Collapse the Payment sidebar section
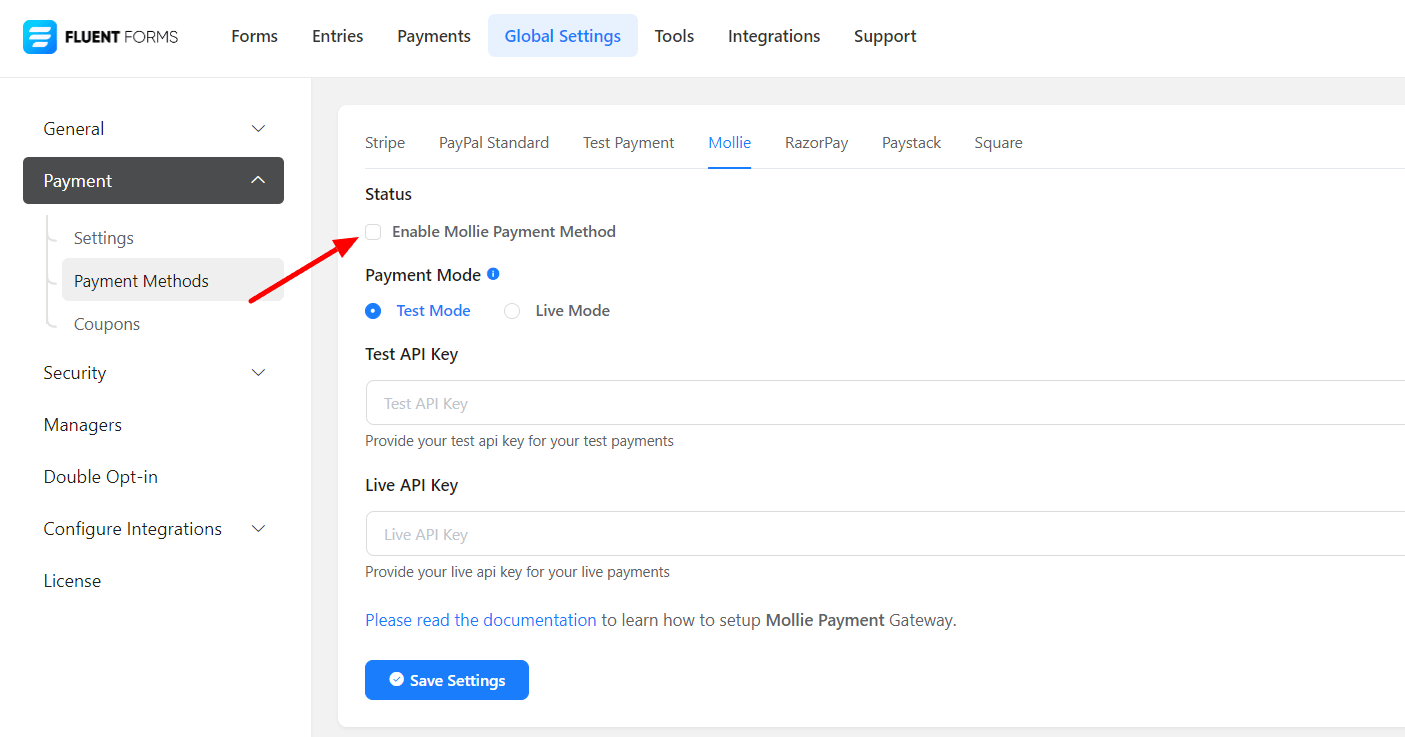The height and width of the screenshot is (737, 1405). [x=258, y=181]
